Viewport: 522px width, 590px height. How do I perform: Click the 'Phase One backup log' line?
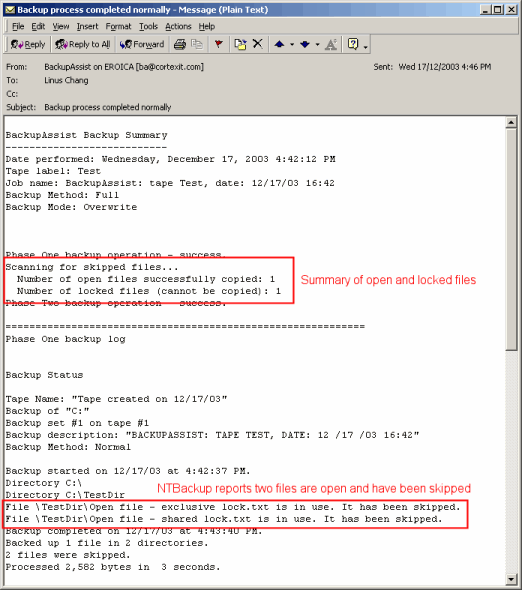click(65, 339)
